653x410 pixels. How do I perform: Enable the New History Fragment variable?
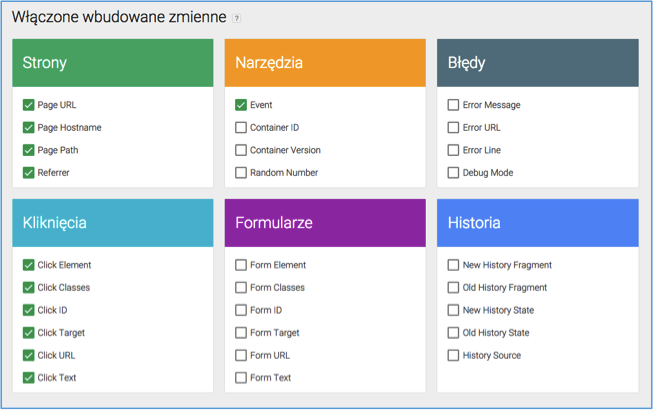(453, 265)
